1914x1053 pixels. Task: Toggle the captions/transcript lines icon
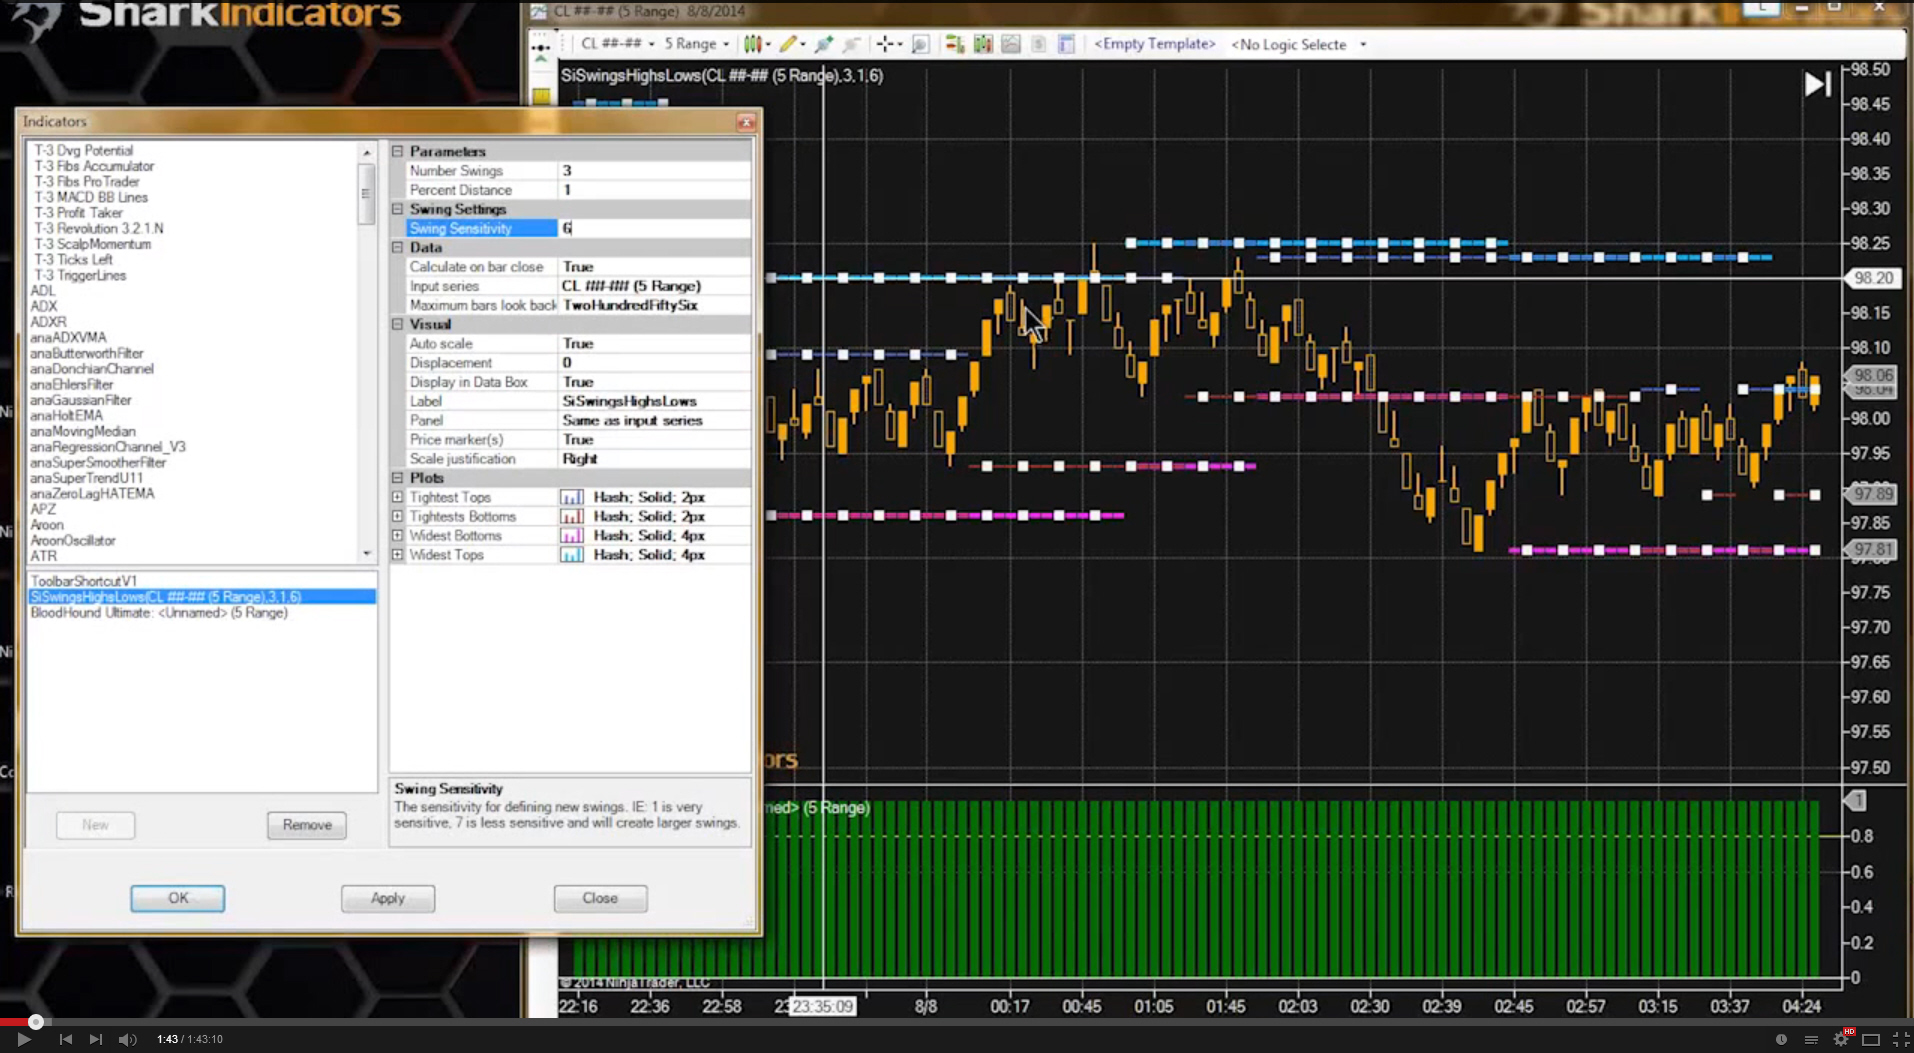[1811, 1040]
